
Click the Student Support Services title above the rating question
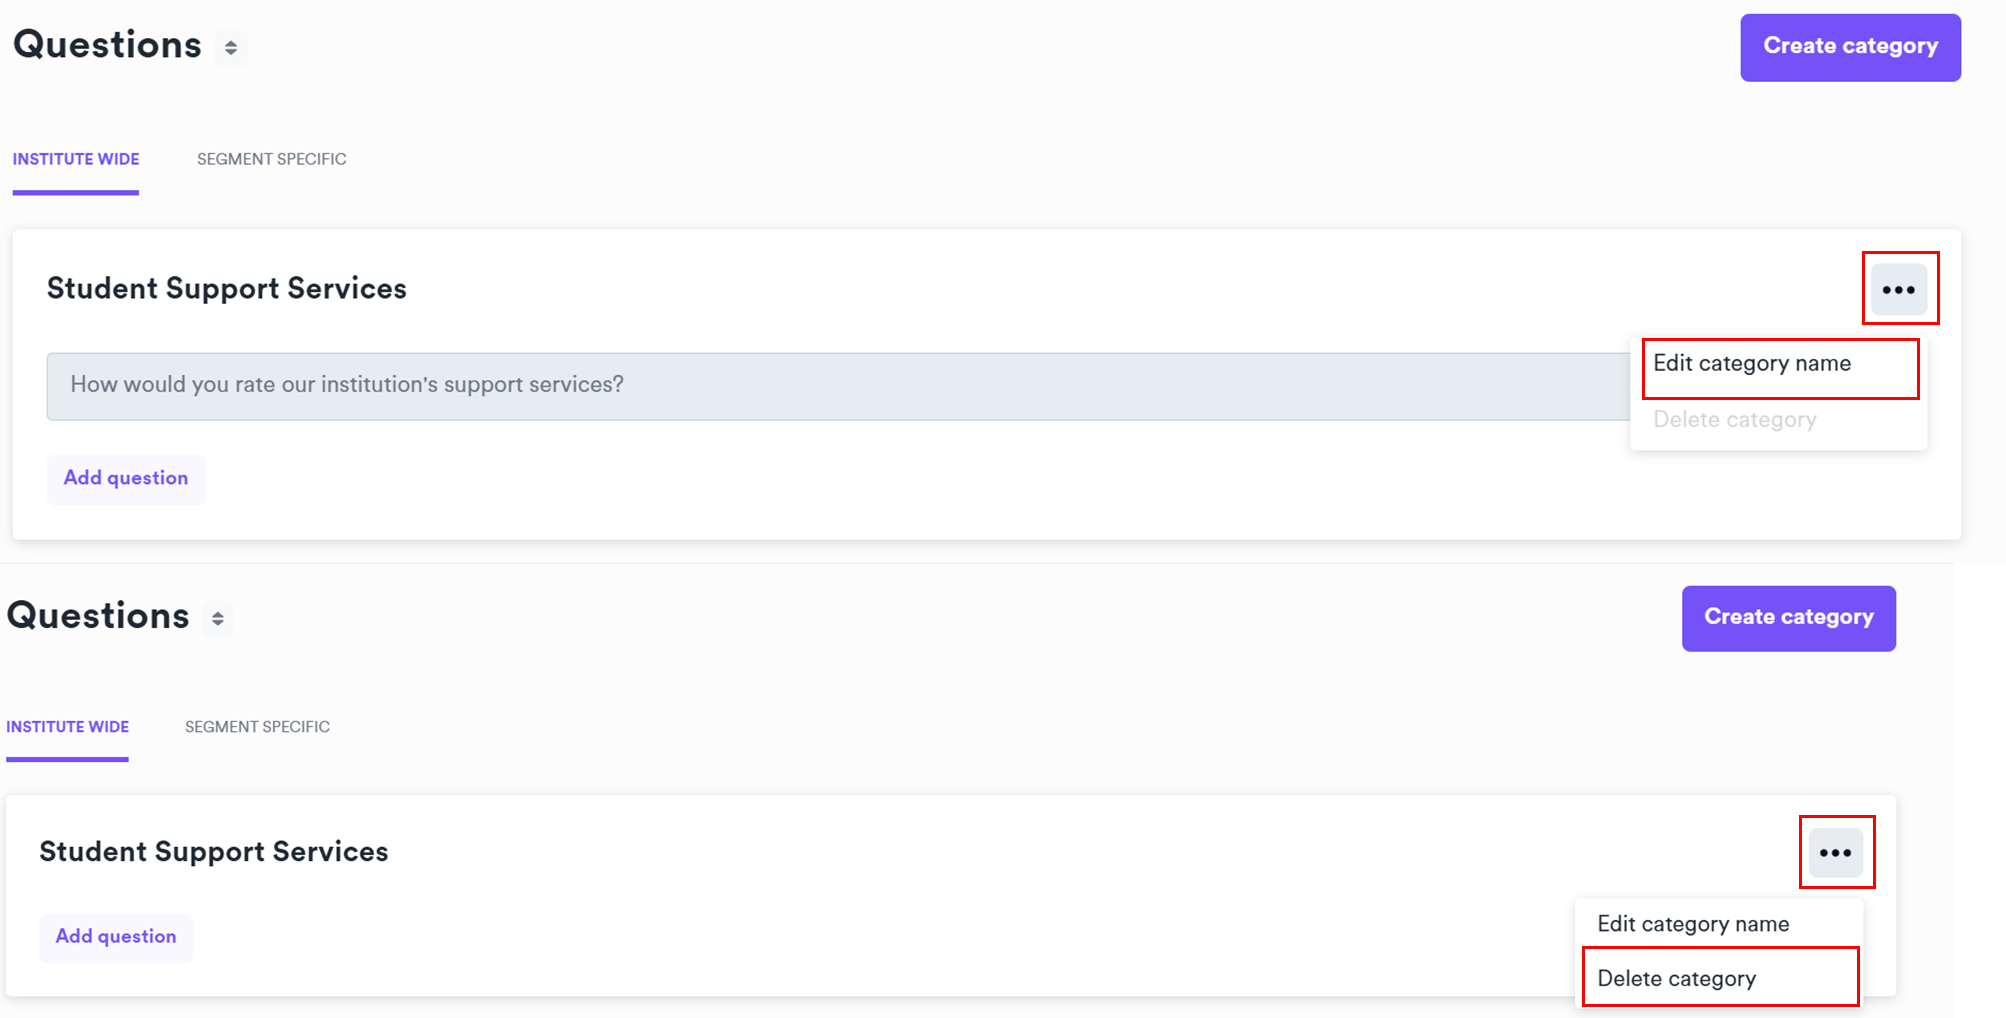point(227,289)
